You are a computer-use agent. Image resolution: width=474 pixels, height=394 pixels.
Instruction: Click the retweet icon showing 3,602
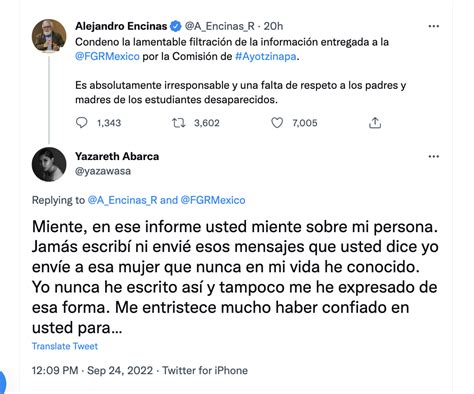179,123
